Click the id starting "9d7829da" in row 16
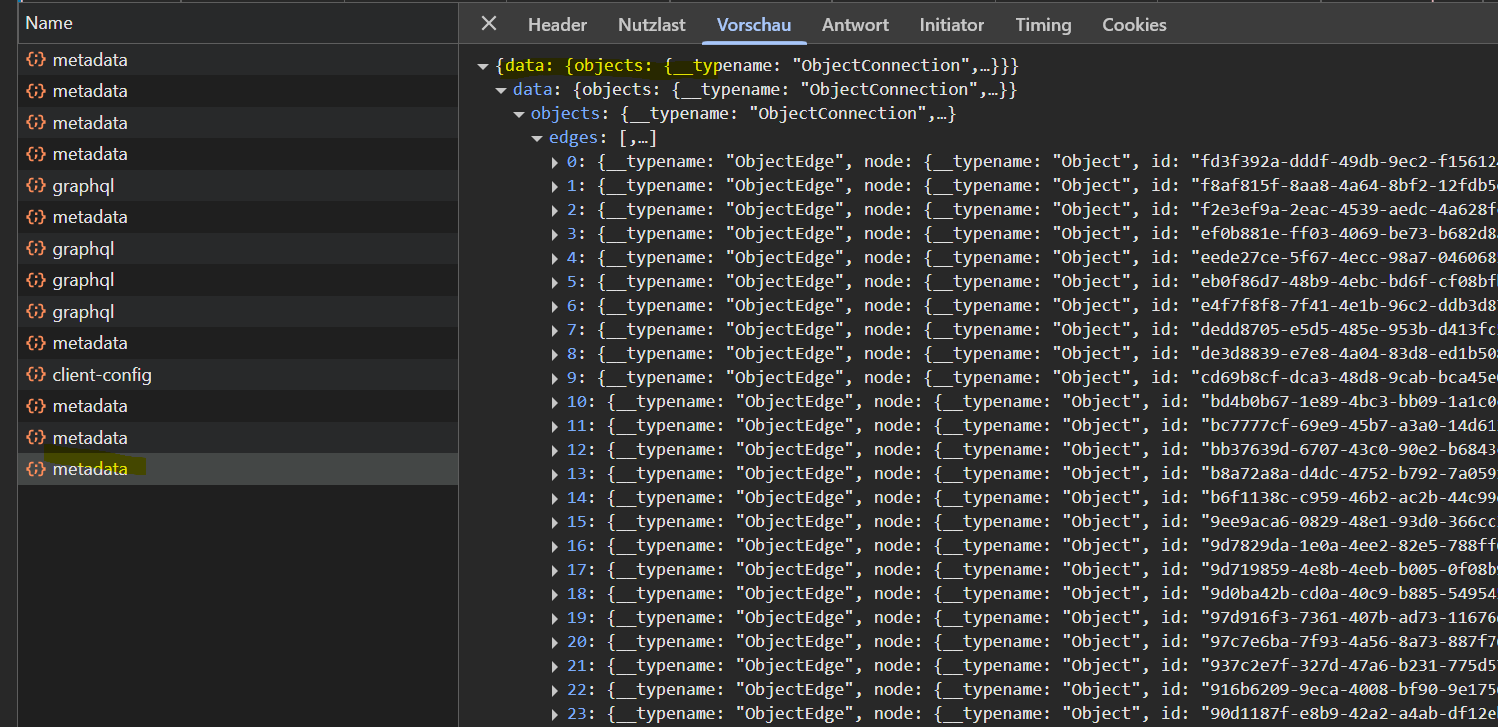1498x727 pixels. [x=1349, y=545]
